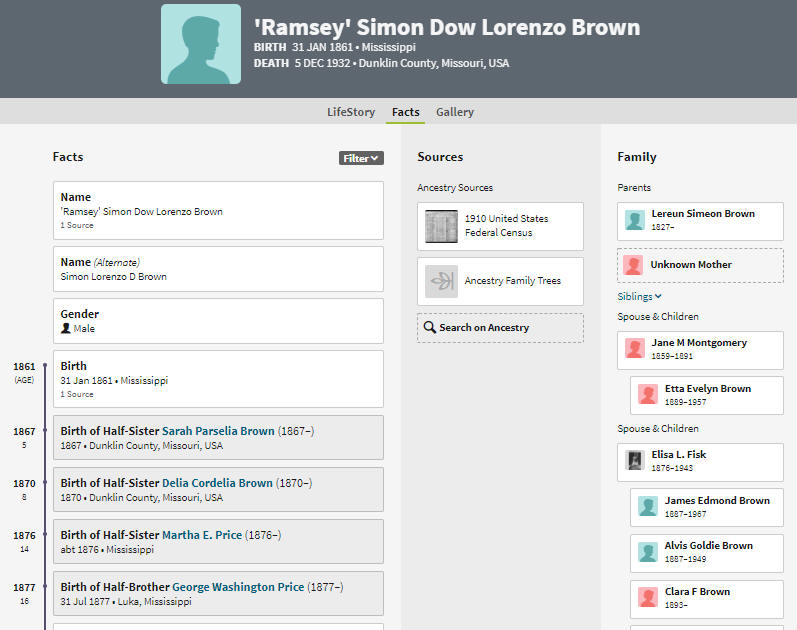The height and width of the screenshot is (630, 797).
Task: Open the Filter dropdown in Facts
Action: point(361,158)
